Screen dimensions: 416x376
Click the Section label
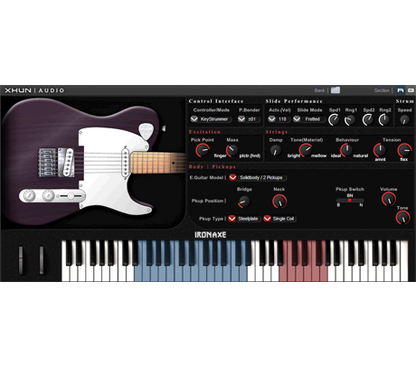(381, 90)
